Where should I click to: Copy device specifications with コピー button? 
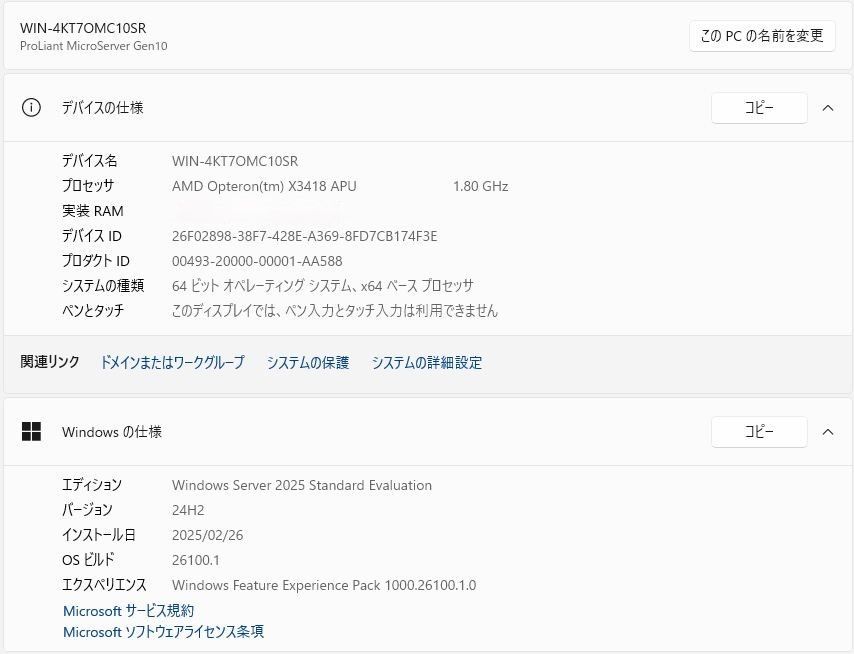pyautogui.click(x=759, y=108)
